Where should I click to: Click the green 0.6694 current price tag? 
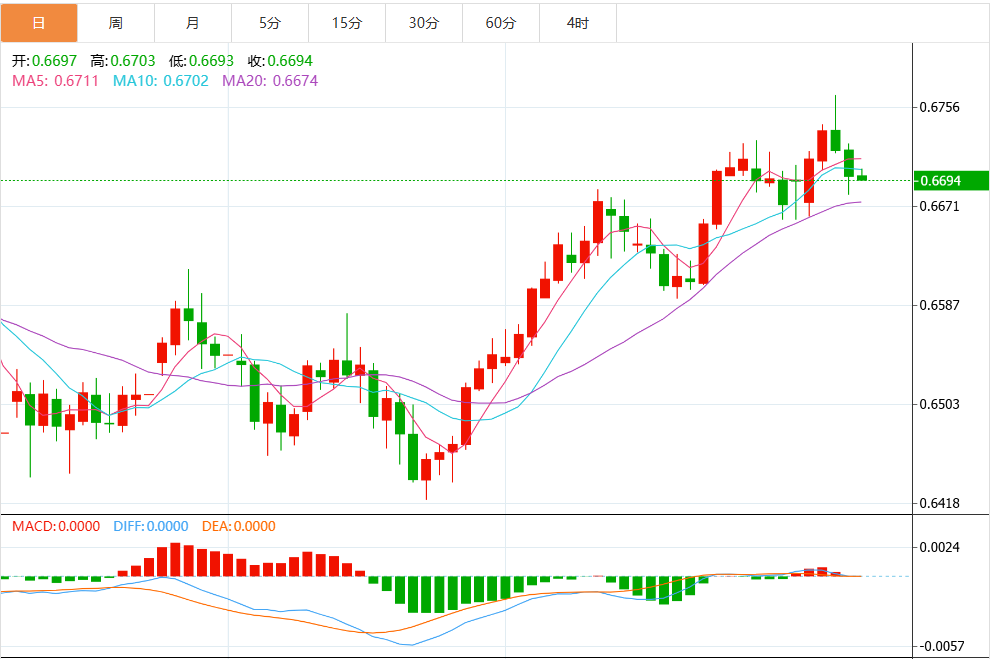coord(951,181)
